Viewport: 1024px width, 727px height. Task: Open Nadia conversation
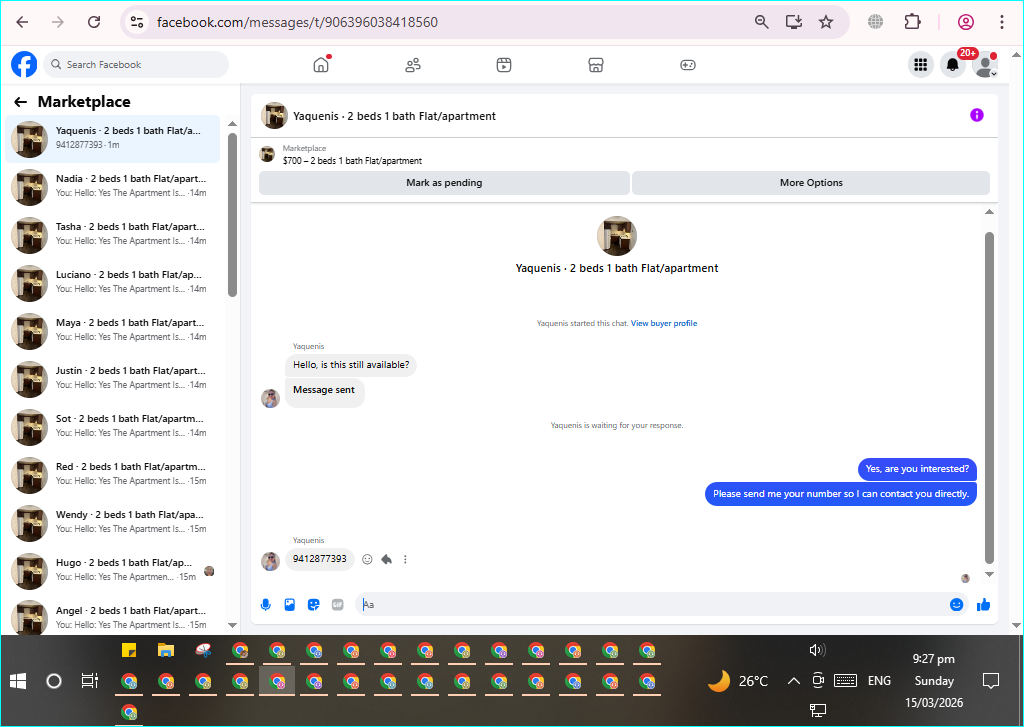click(x=112, y=186)
